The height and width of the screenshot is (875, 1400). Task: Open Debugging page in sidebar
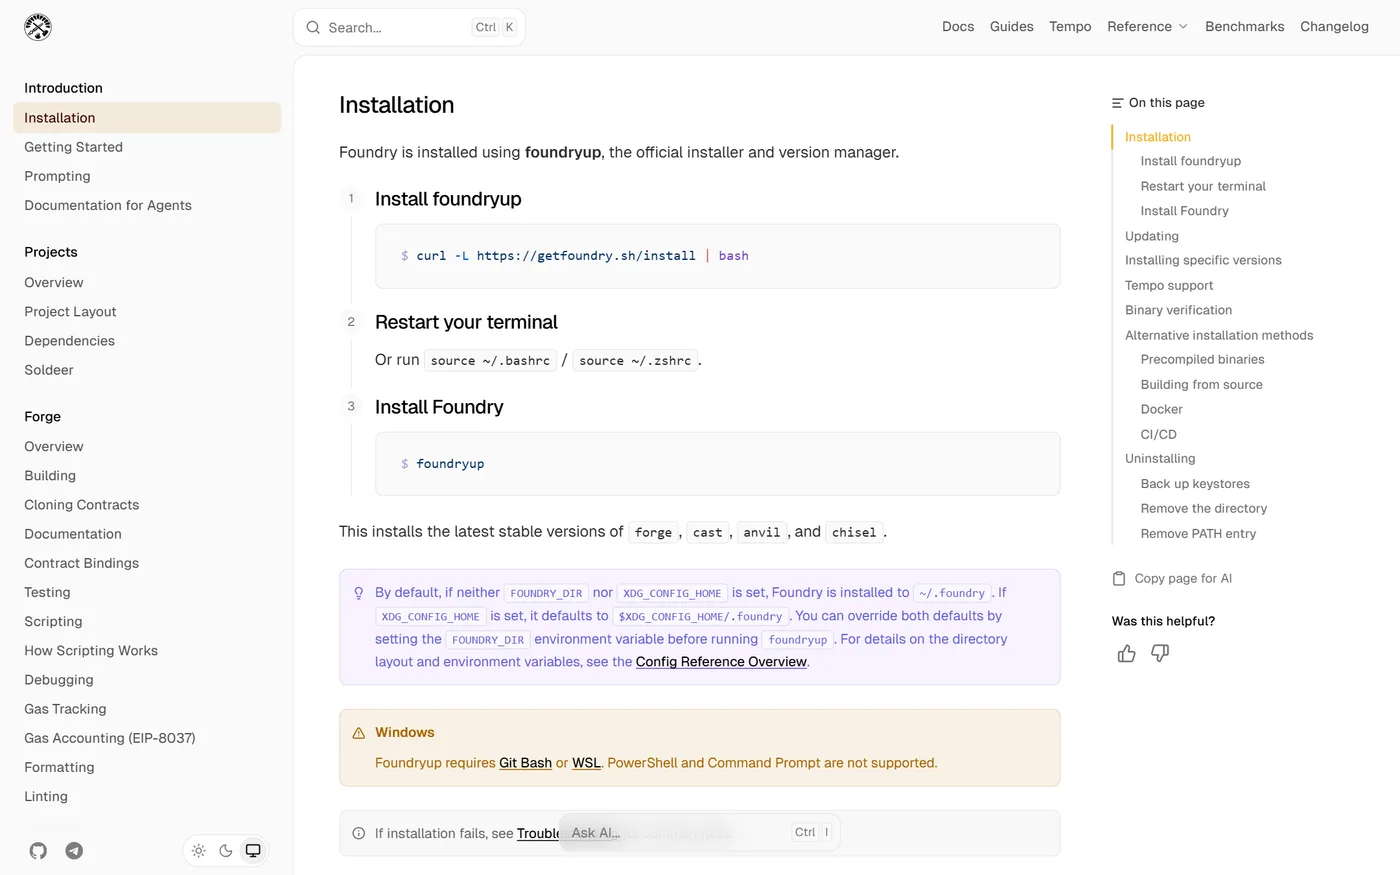point(59,680)
